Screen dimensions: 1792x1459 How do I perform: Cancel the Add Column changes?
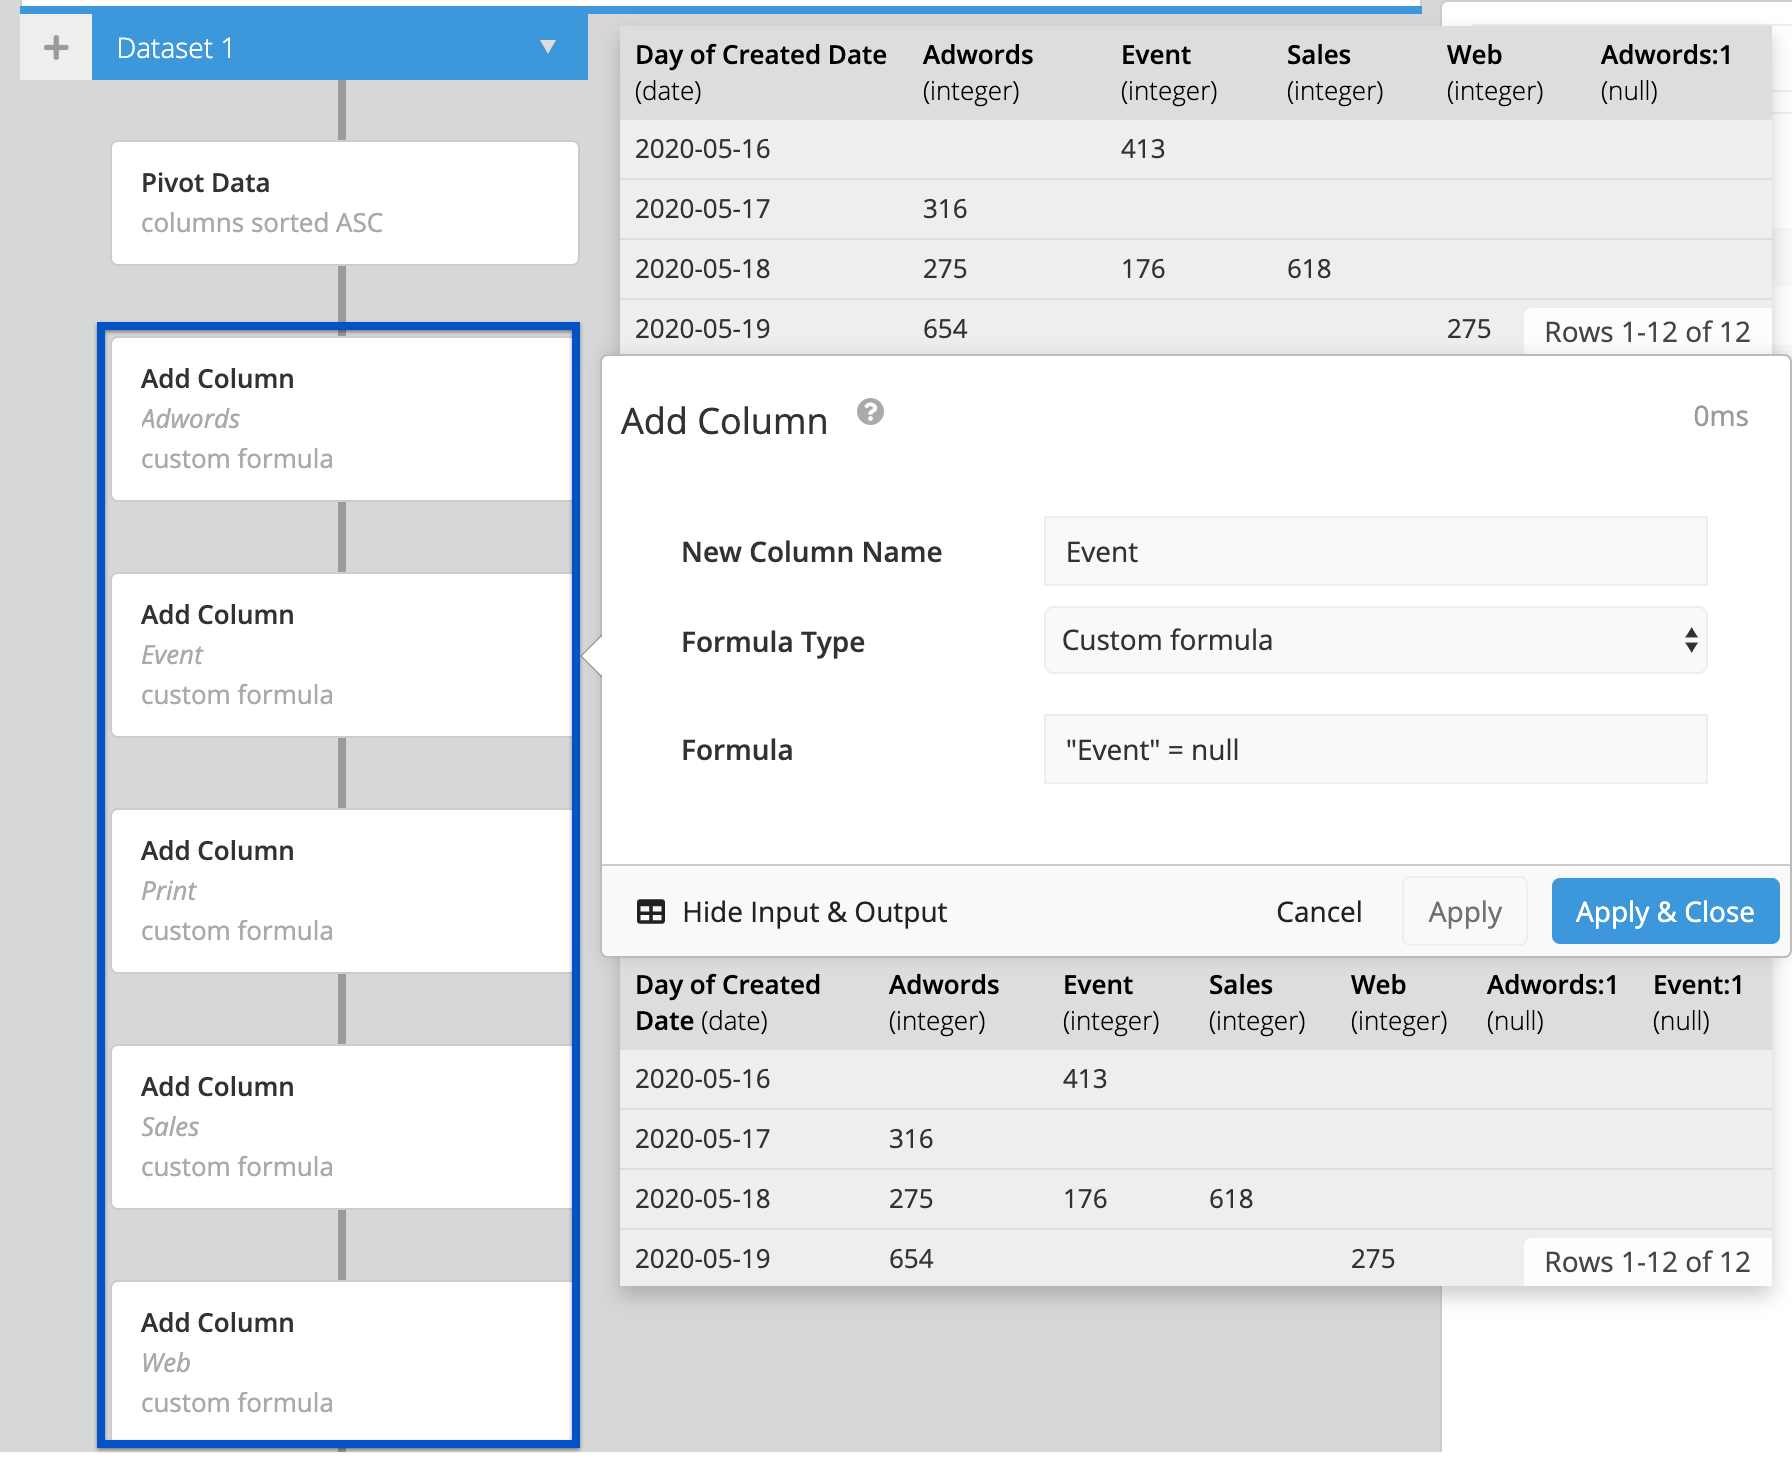1319,912
